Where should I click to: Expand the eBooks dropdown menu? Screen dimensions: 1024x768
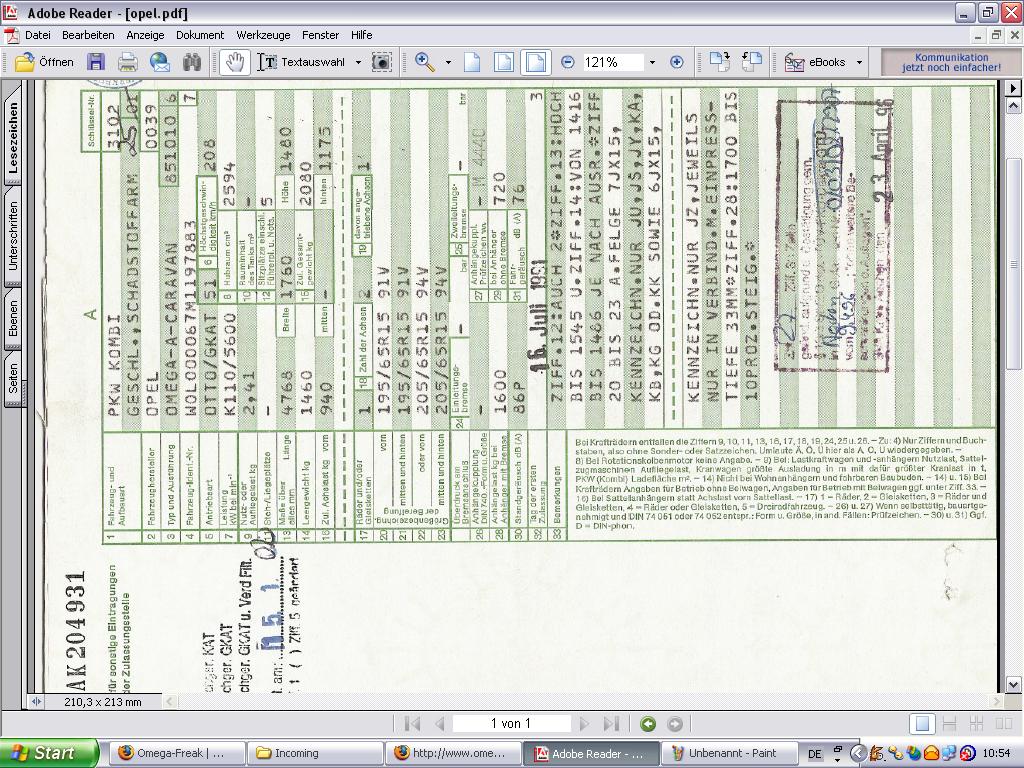[856, 62]
